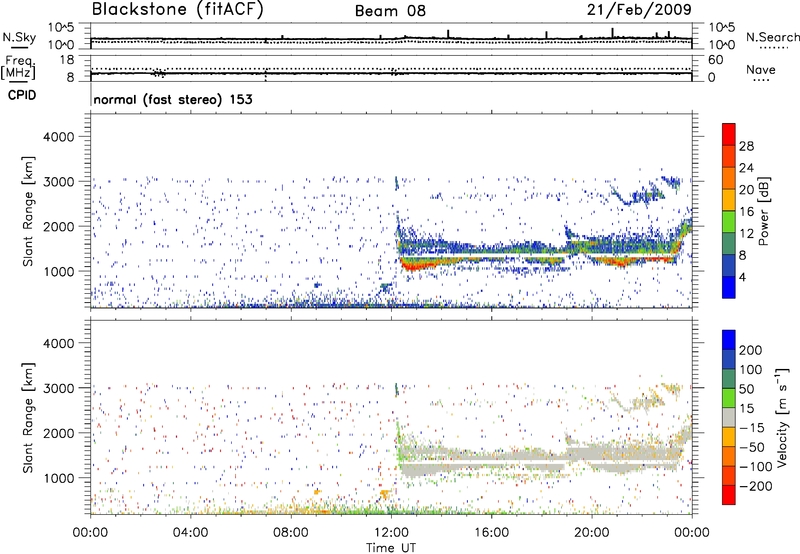Click the 'Freq. [MHz]' axis label
800x554 pixels.
[x=18, y=67]
